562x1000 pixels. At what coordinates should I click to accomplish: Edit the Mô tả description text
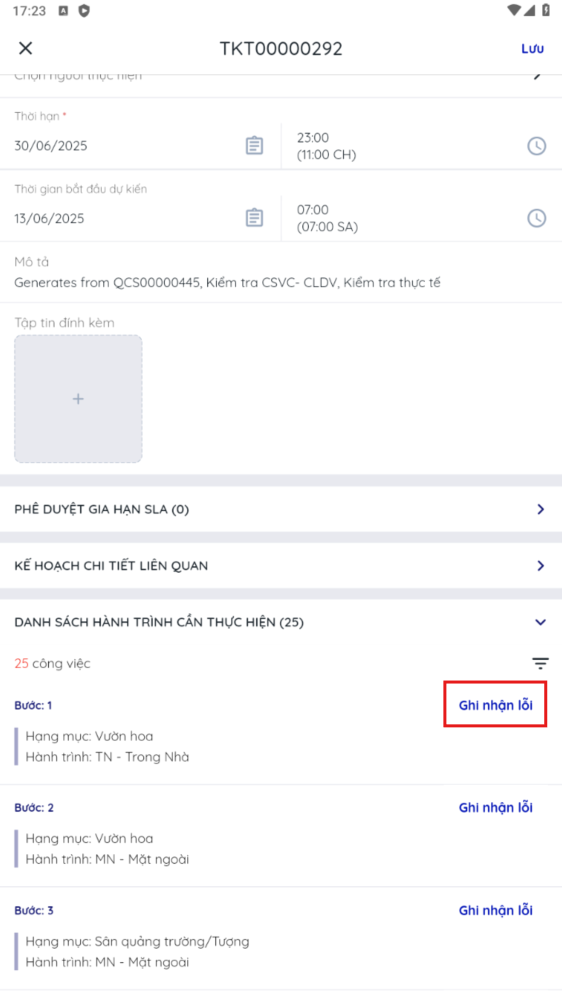point(227,283)
